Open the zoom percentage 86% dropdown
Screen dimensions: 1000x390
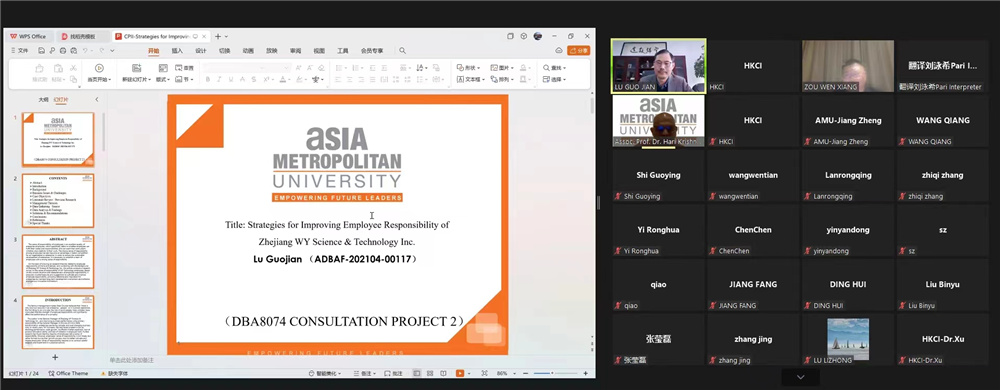(515, 373)
